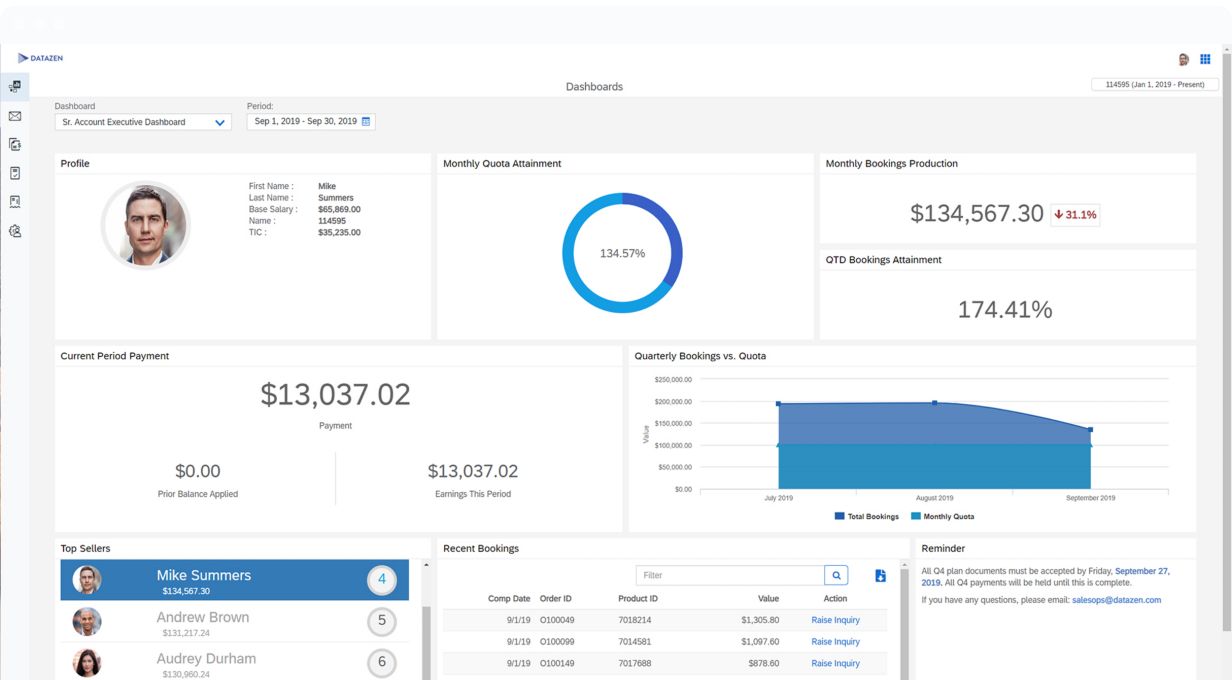Click the Top Sellers scroll-up arrow
Viewport: 1232px width, 680px height.
(x=425, y=566)
